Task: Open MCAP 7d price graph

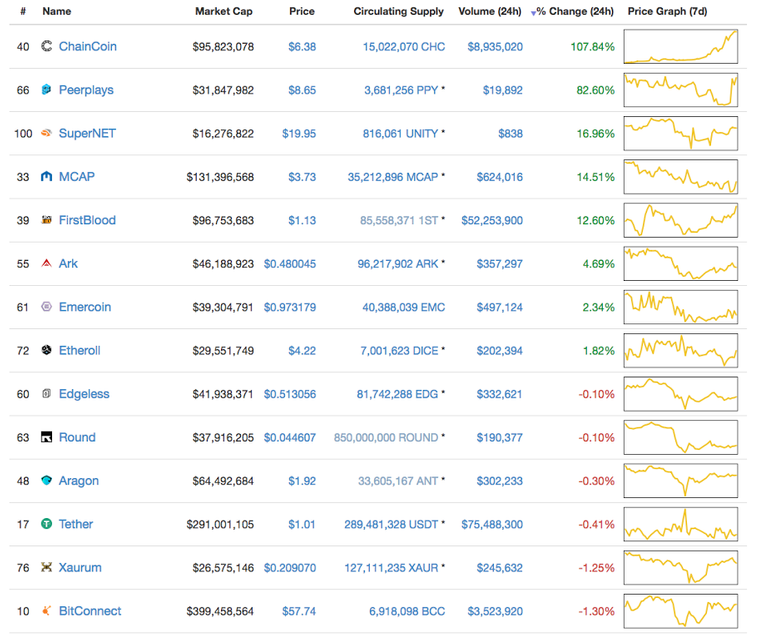Action: point(681,176)
